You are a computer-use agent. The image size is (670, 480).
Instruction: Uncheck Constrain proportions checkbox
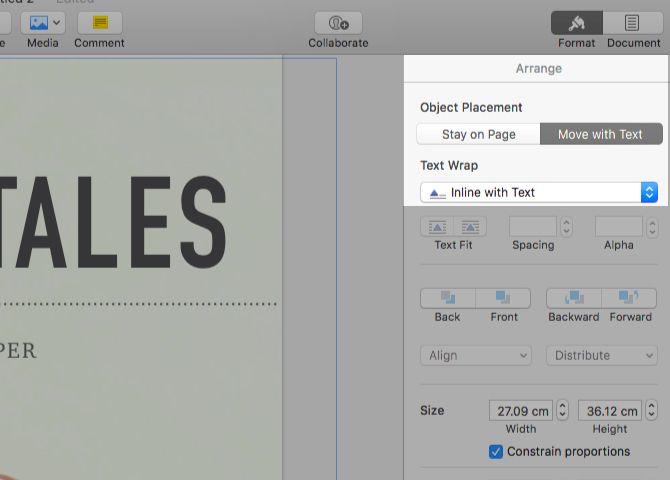[x=496, y=451]
